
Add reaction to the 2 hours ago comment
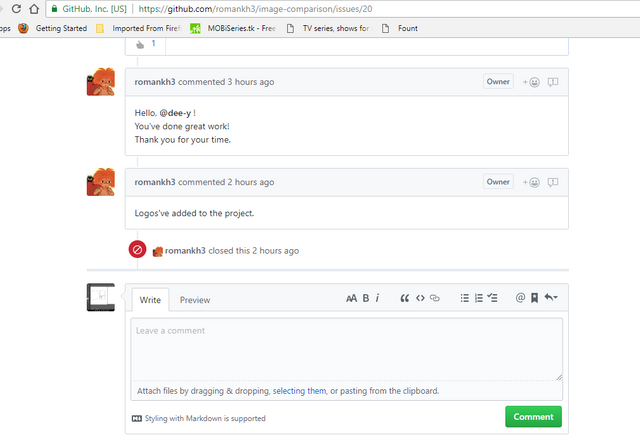(x=531, y=182)
